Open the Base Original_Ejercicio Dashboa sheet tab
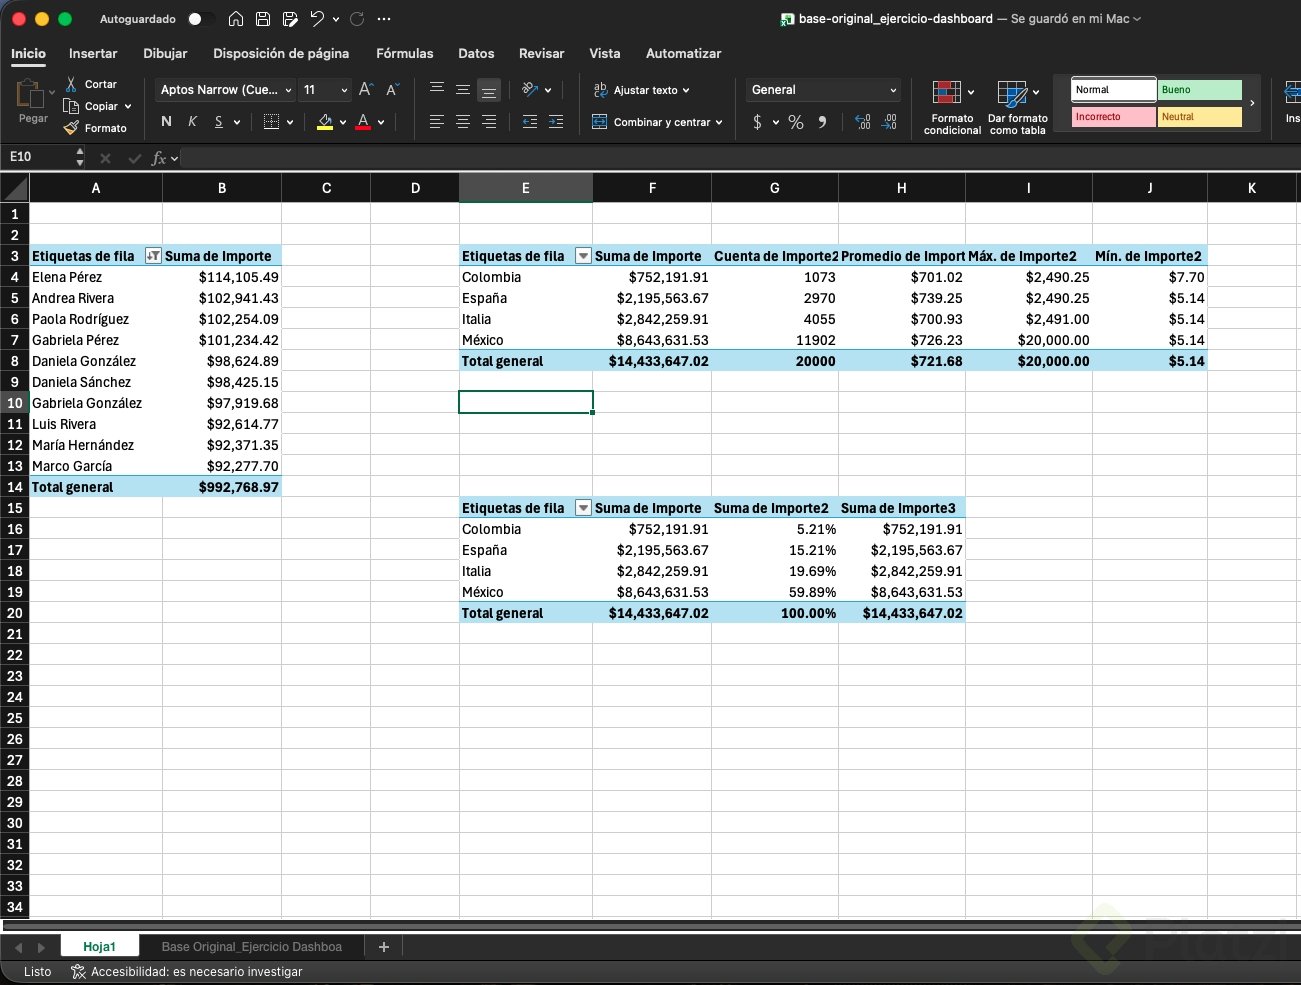The image size is (1301, 985). (x=251, y=947)
